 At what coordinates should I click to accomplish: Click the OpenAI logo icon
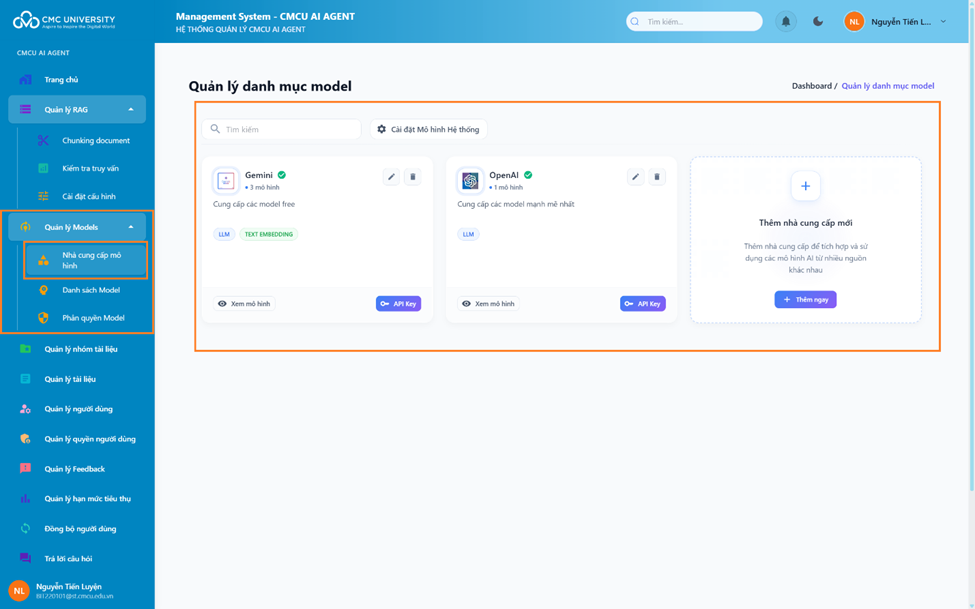470,181
